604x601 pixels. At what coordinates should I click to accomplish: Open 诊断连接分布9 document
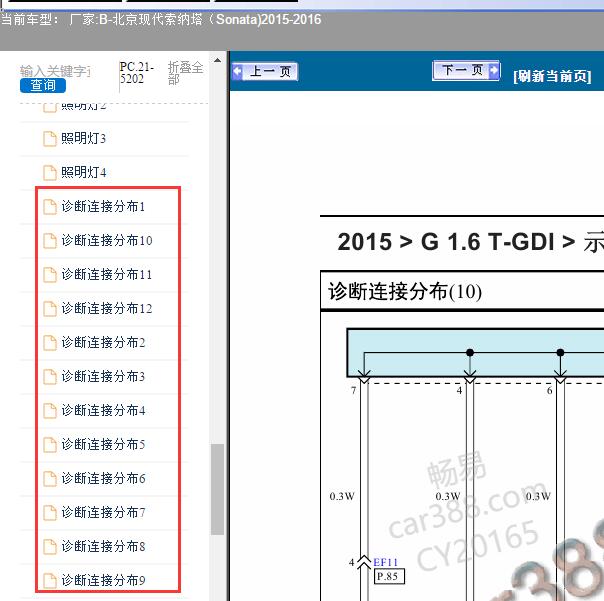[103, 580]
